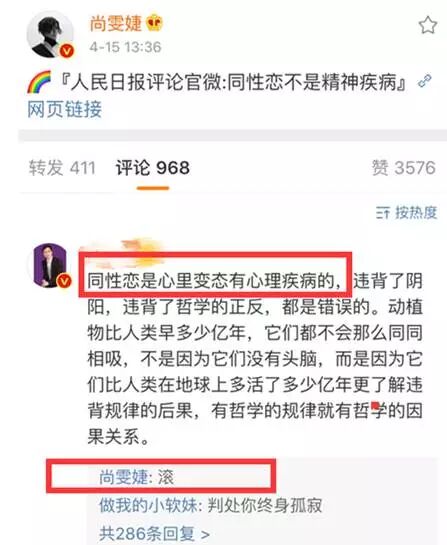Open the post author's profile avatar

(x=50, y=34)
